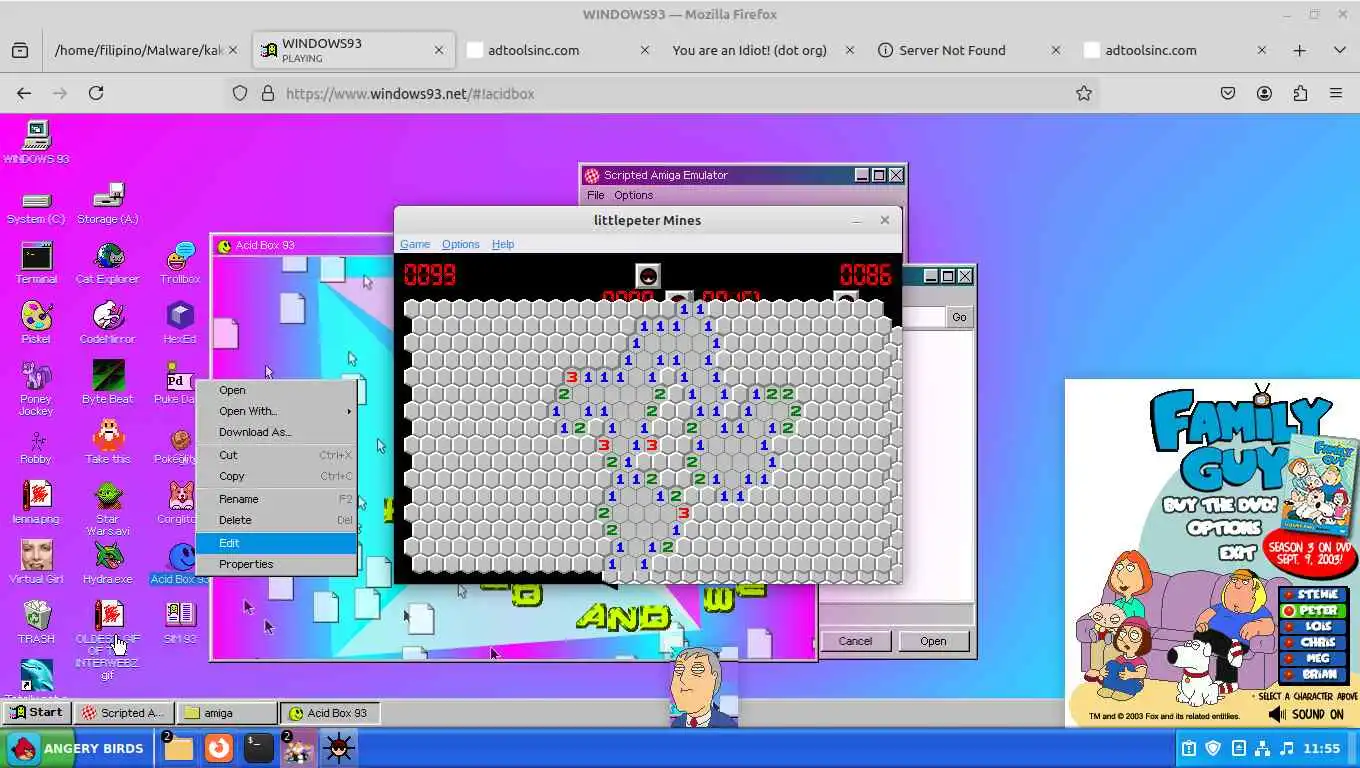Open Options menu in Scripted Amiga Emulator

pos(633,195)
